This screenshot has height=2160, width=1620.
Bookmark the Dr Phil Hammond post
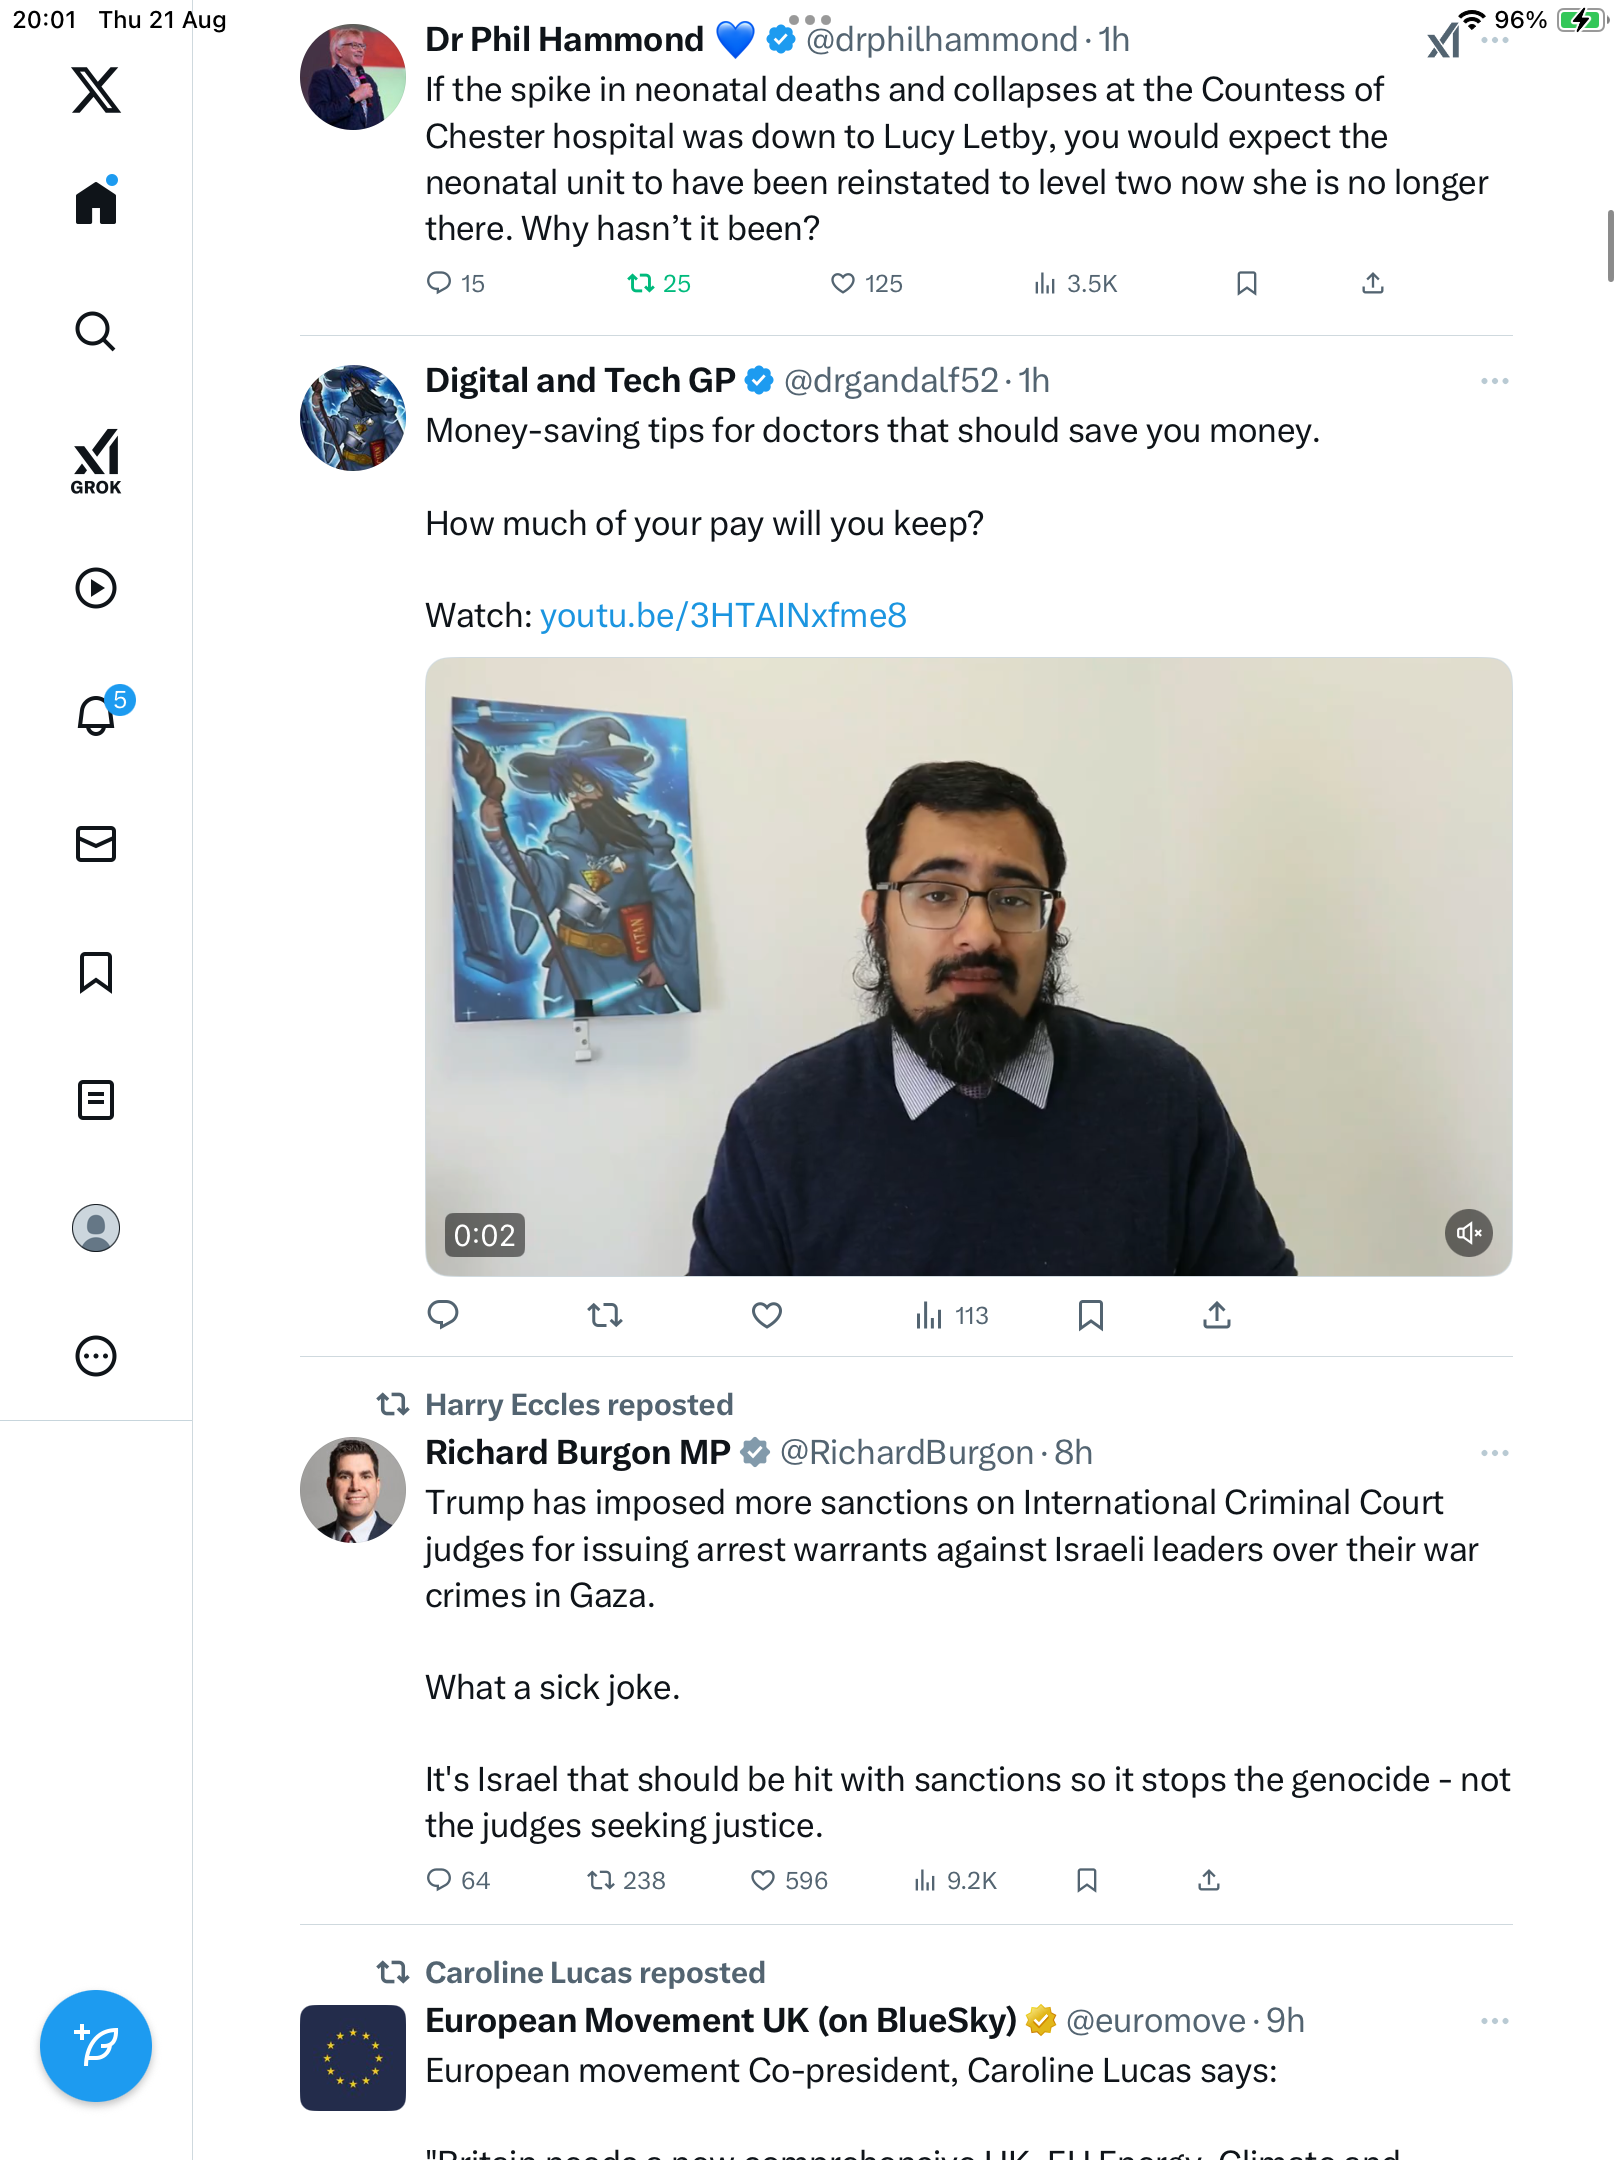[x=1246, y=284]
